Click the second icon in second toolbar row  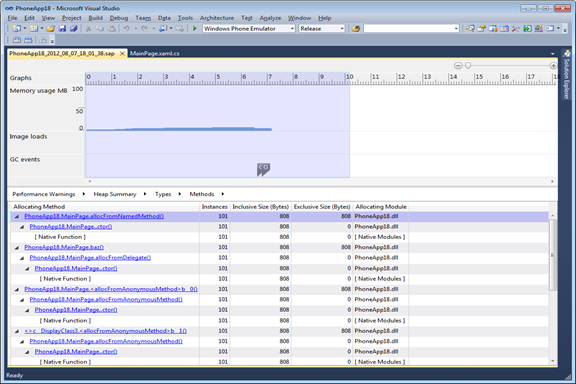28,40
